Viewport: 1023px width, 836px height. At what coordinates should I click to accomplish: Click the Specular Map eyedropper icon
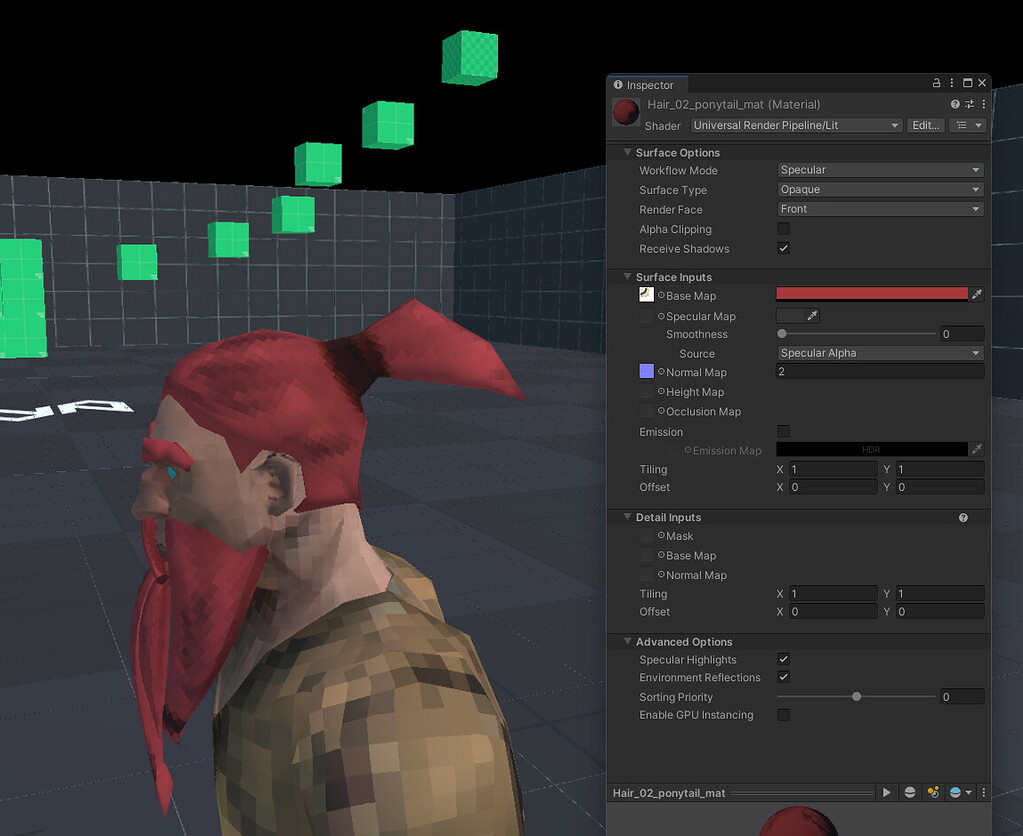[x=812, y=316]
